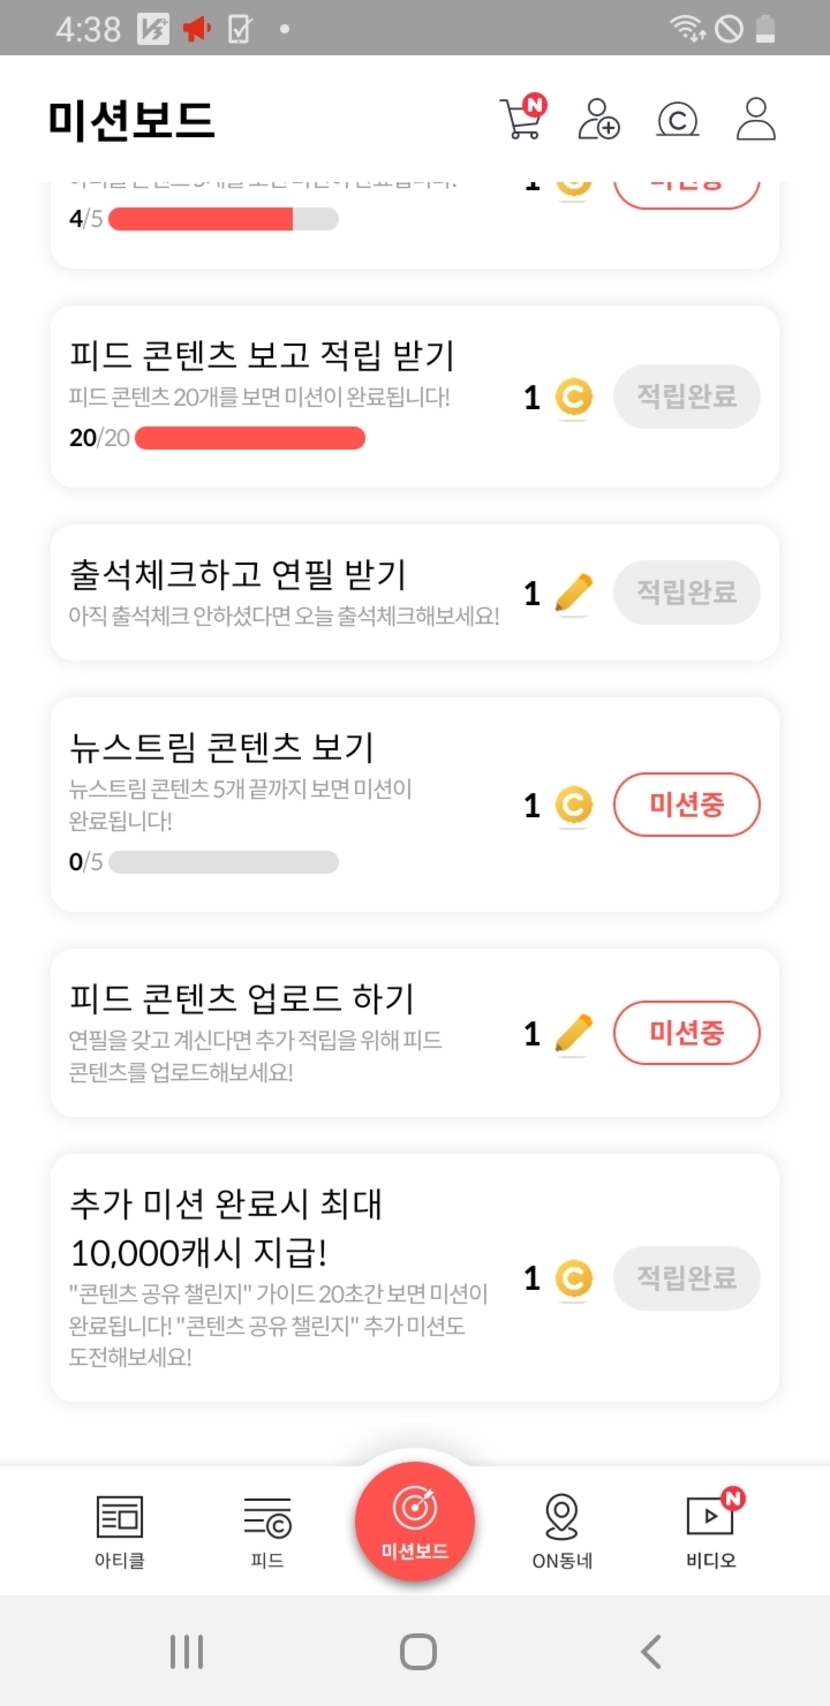This screenshot has width=830, height=1706.
Task: Switch to the 아티클 tab
Action: click(120, 1530)
